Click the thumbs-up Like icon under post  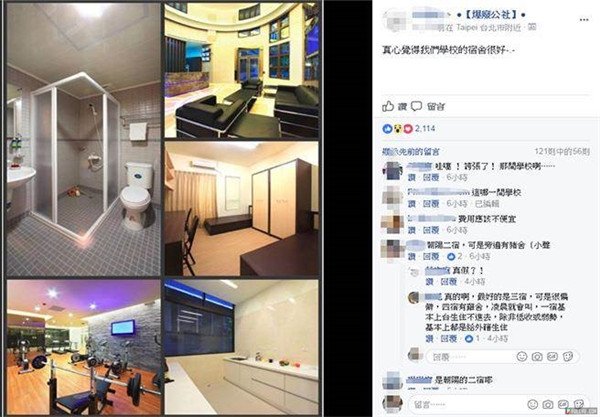[388, 106]
